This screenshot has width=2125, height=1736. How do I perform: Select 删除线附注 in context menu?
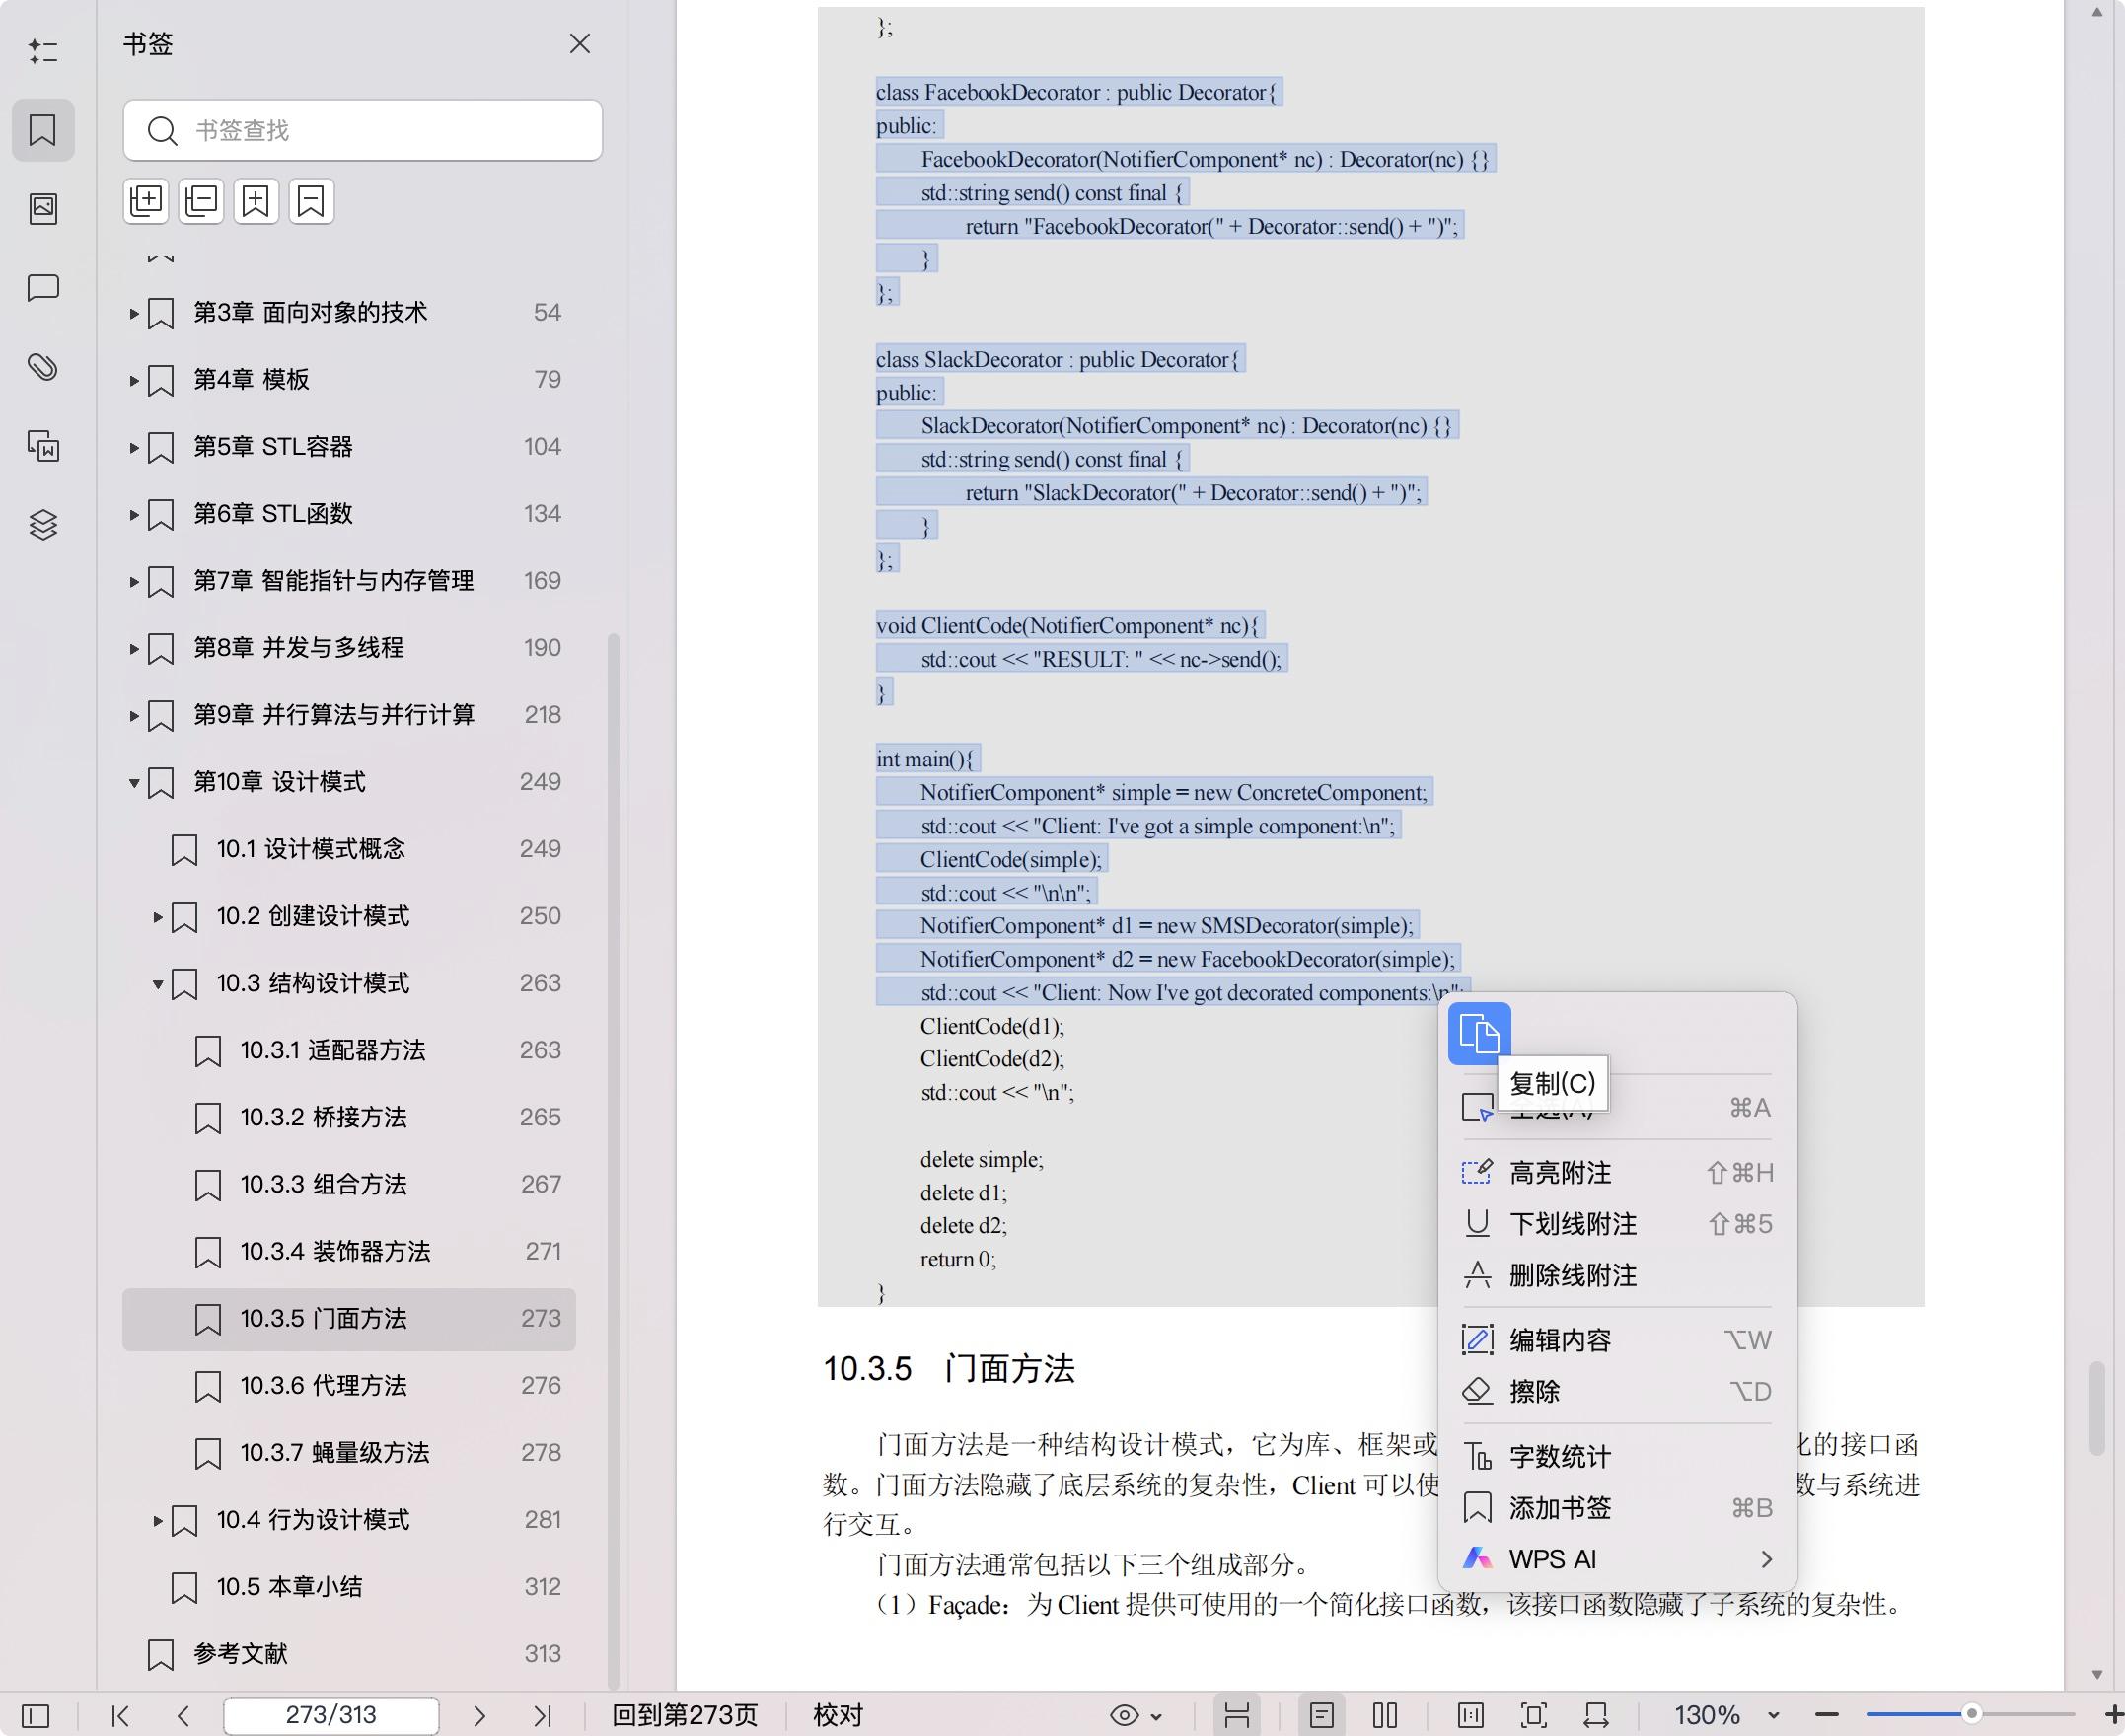coord(1617,1275)
